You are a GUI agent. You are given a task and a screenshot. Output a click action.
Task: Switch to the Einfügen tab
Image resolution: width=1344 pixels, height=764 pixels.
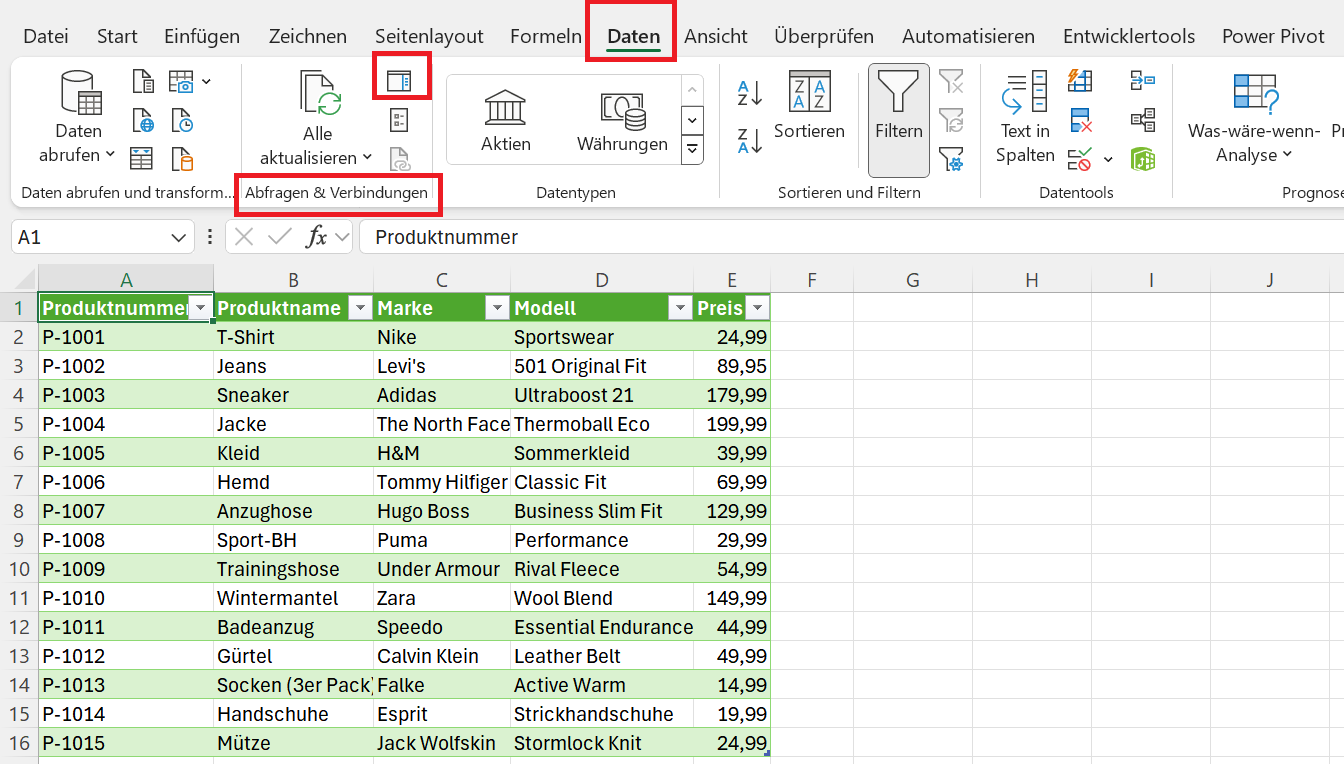(x=202, y=36)
